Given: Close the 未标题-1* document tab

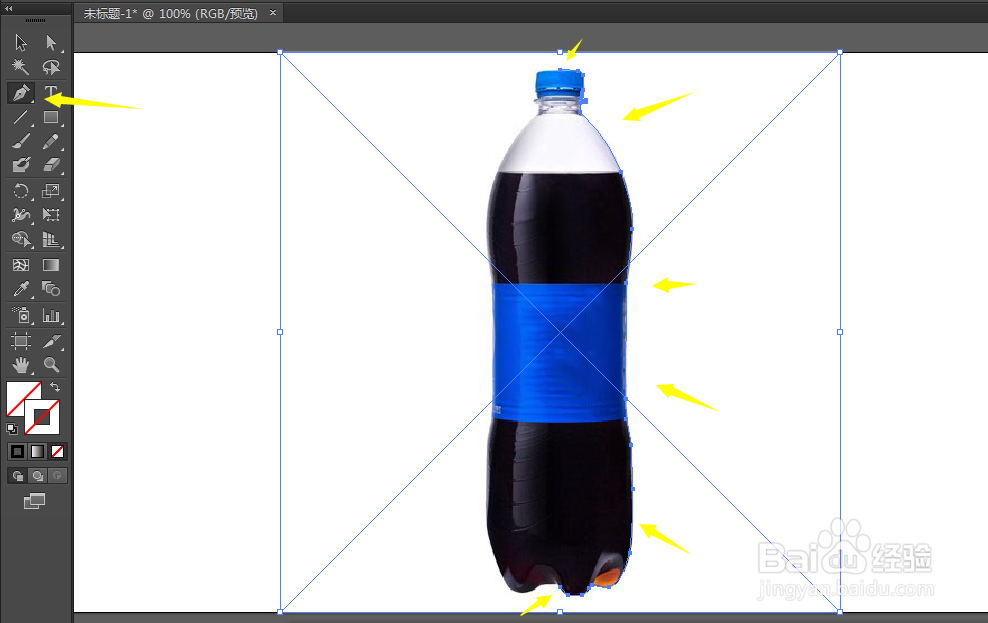Looking at the screenshot, I should pos(273,13).
